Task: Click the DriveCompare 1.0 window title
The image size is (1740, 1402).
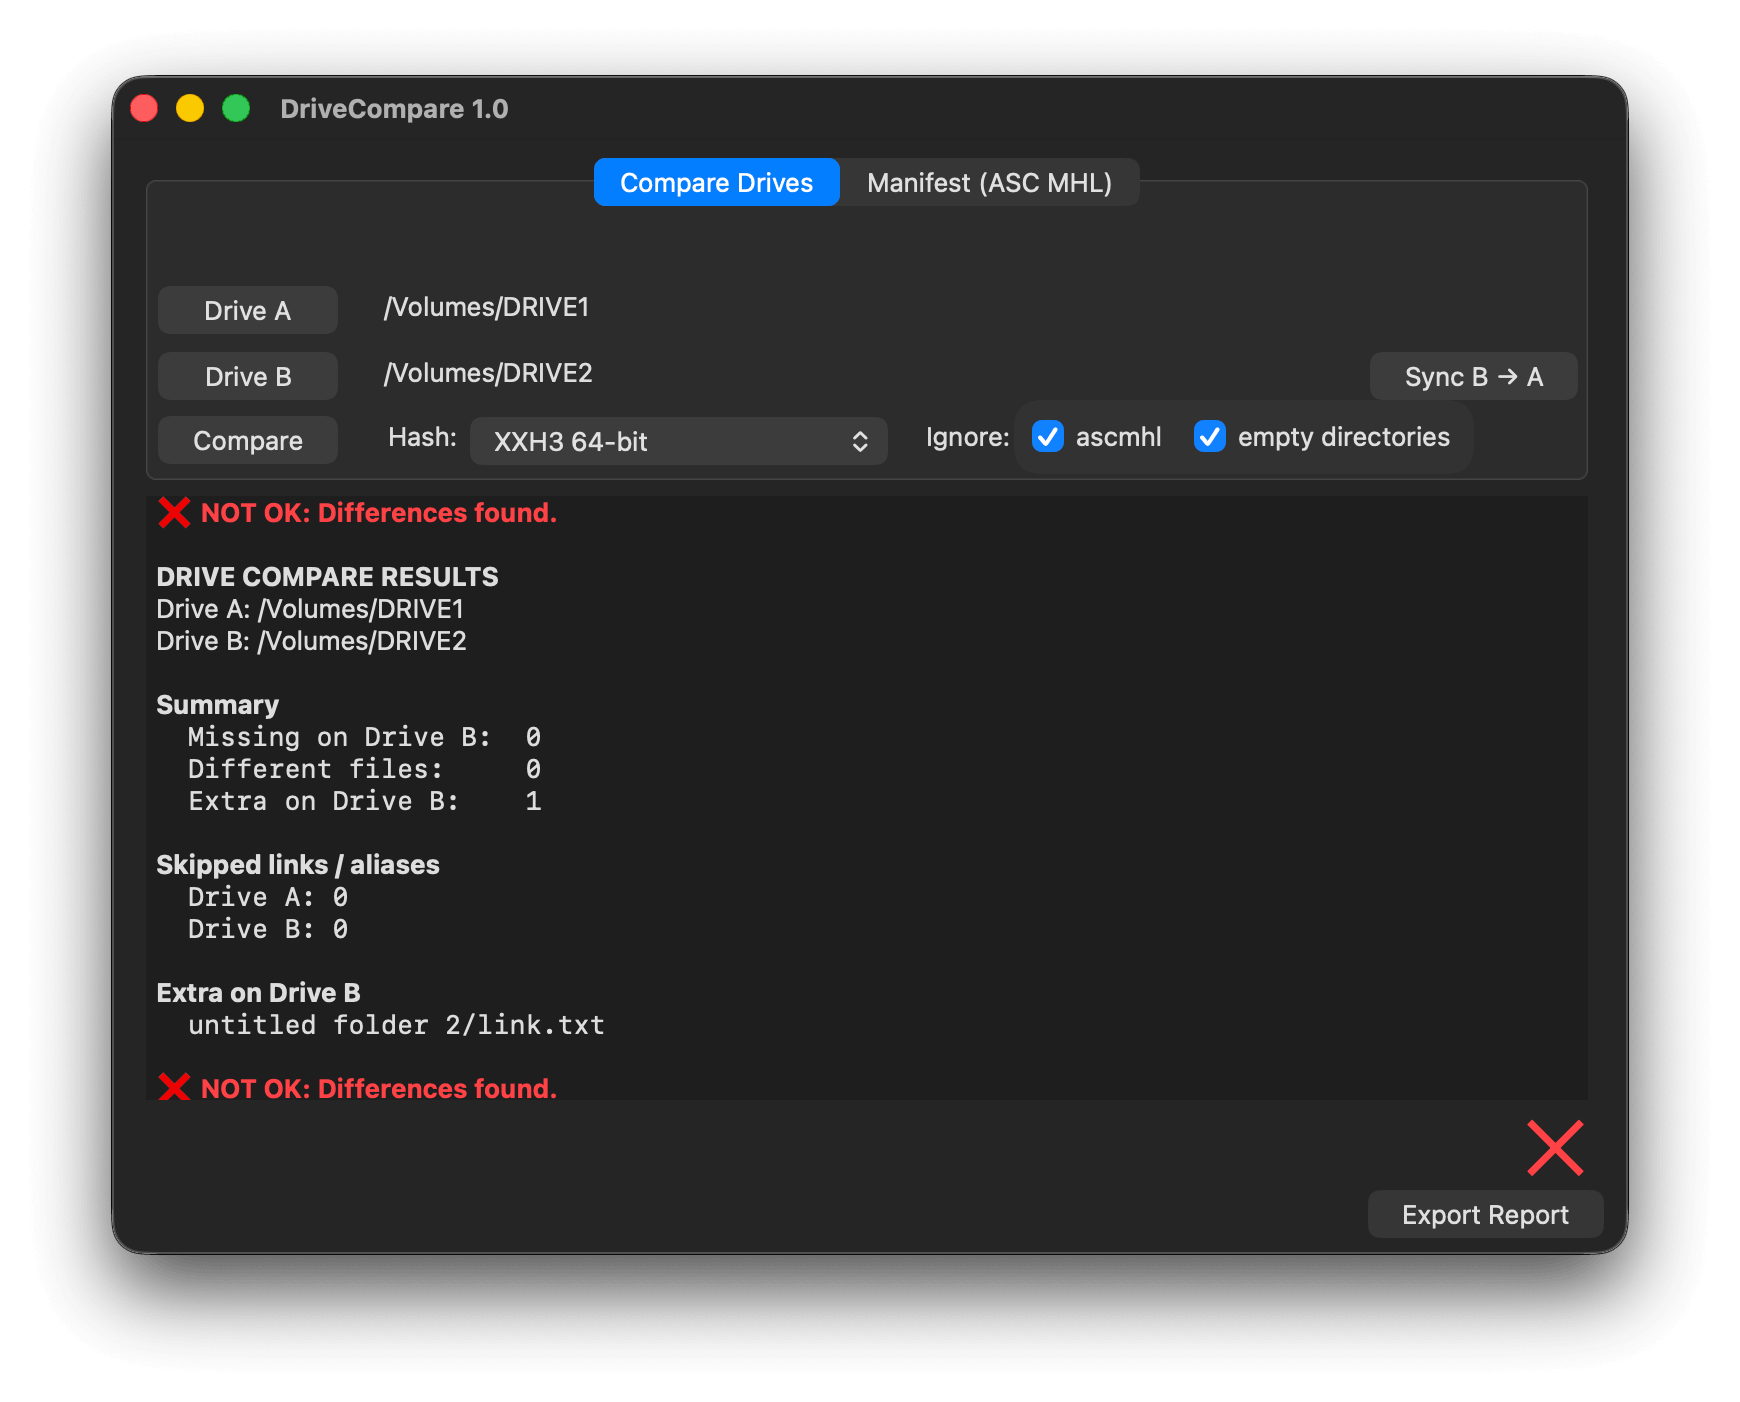Action: 394,109
